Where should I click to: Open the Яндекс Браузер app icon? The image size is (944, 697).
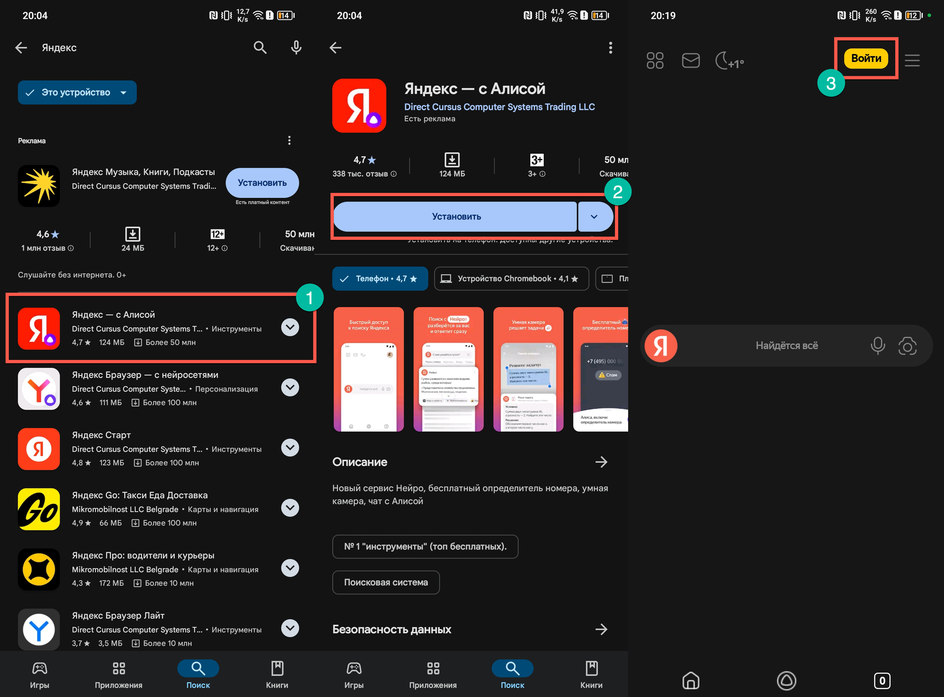pos(39,389)
